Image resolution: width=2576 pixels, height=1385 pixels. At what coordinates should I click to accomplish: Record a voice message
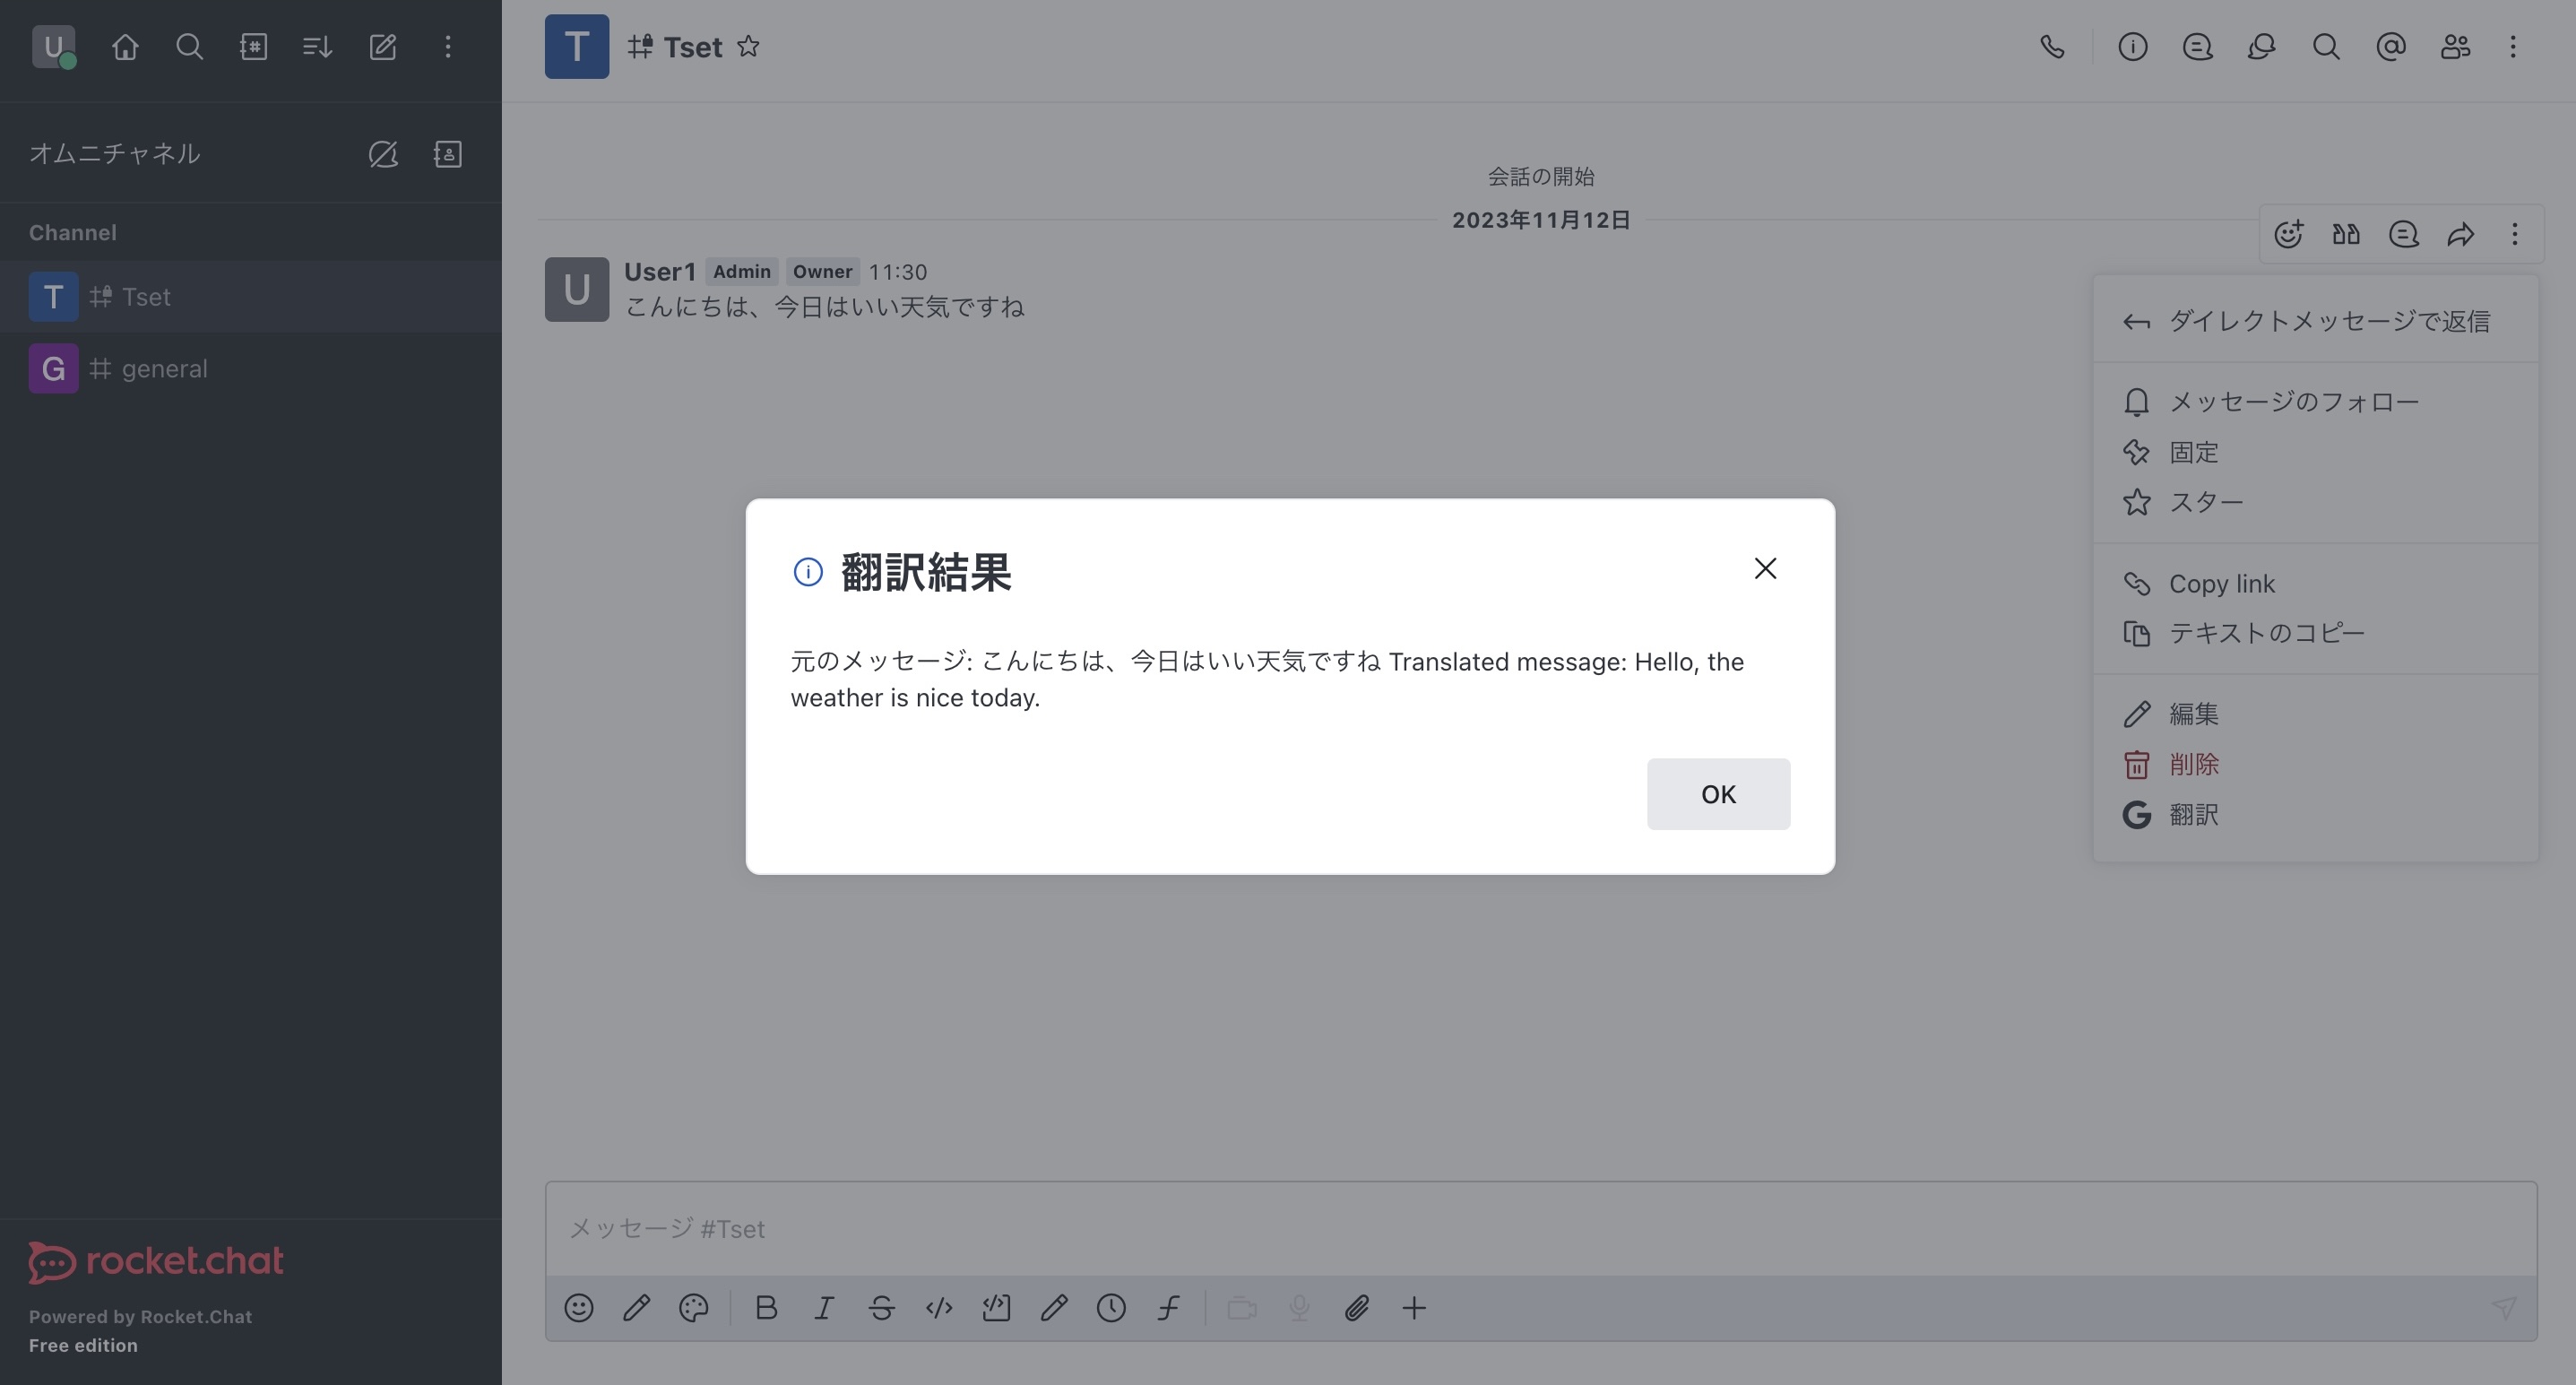coord(1298,1307)
